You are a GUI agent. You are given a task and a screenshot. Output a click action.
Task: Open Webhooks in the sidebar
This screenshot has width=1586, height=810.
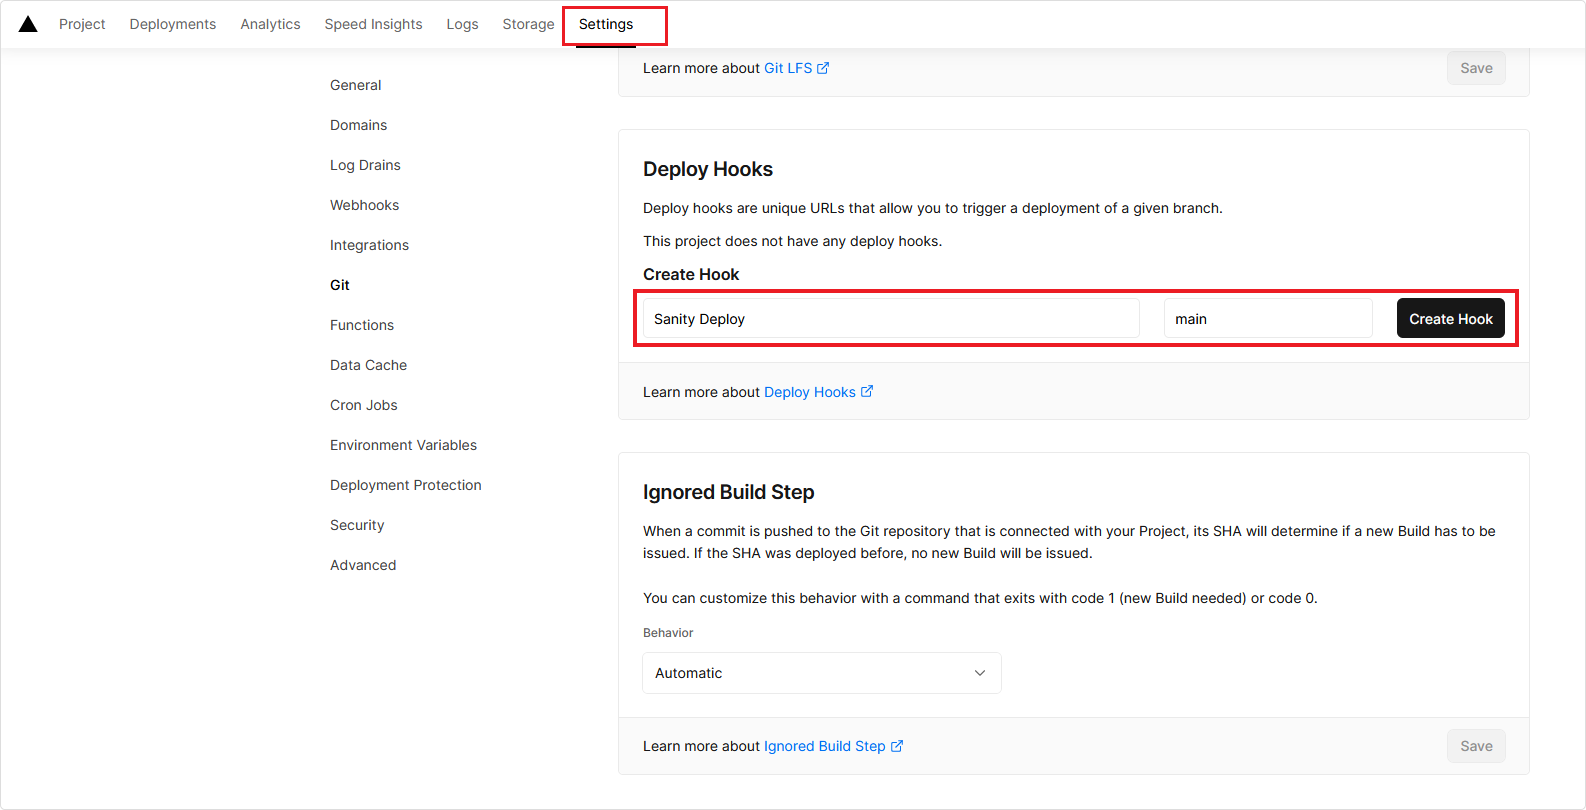(364, 205)
